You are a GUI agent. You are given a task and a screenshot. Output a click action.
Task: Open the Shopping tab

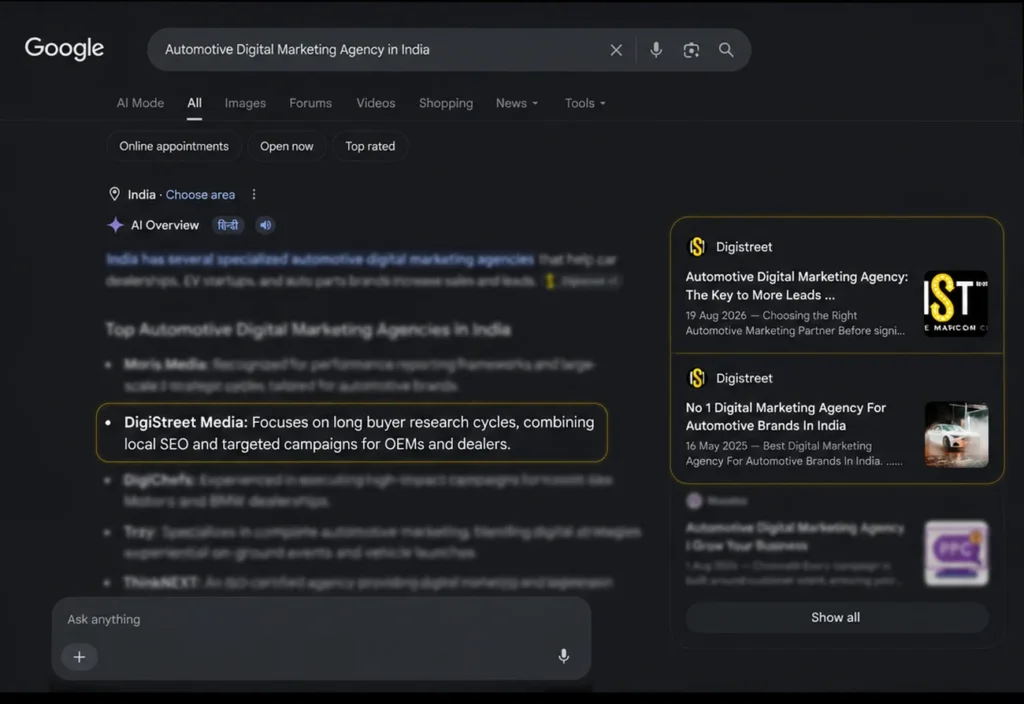446,103
